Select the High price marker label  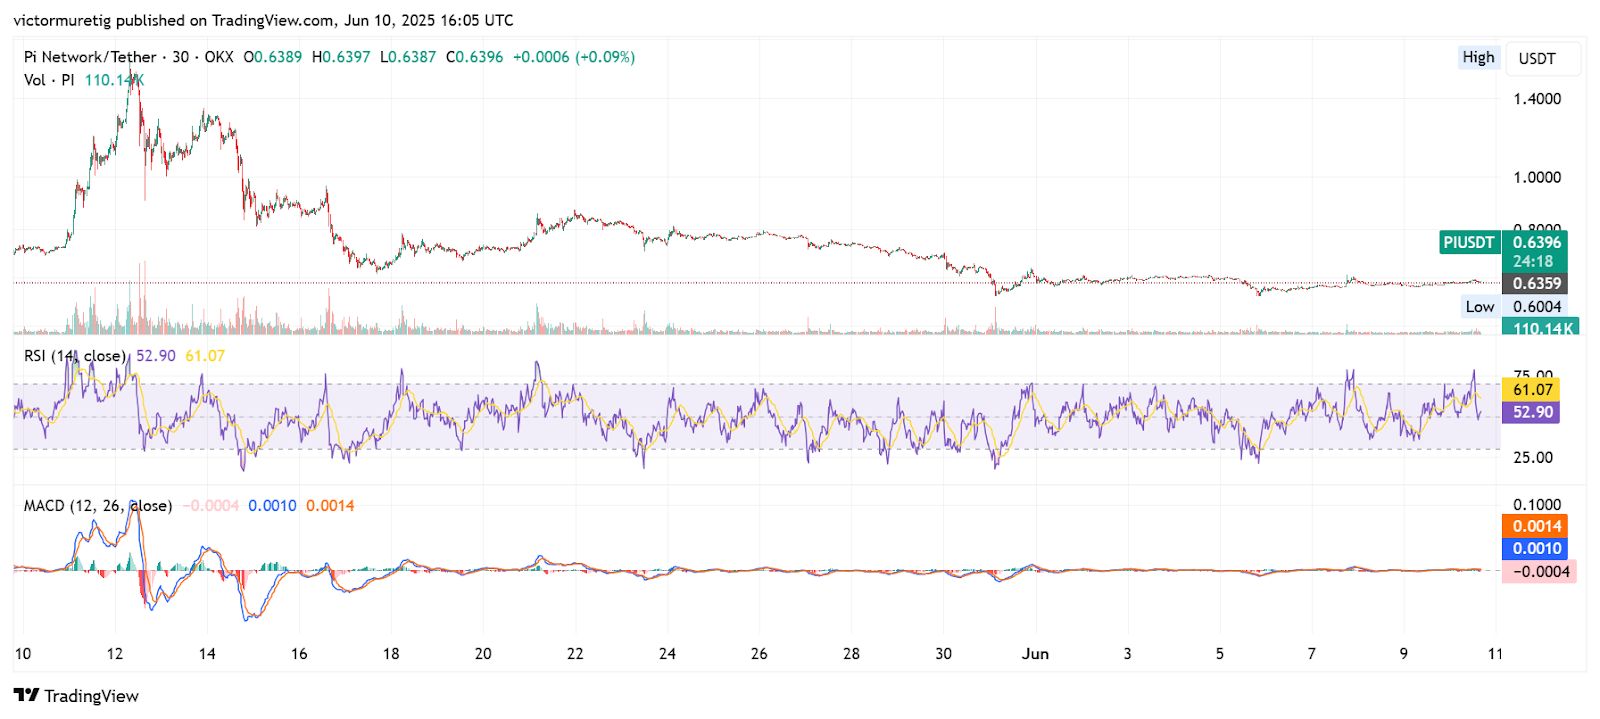click(1477, 57)
